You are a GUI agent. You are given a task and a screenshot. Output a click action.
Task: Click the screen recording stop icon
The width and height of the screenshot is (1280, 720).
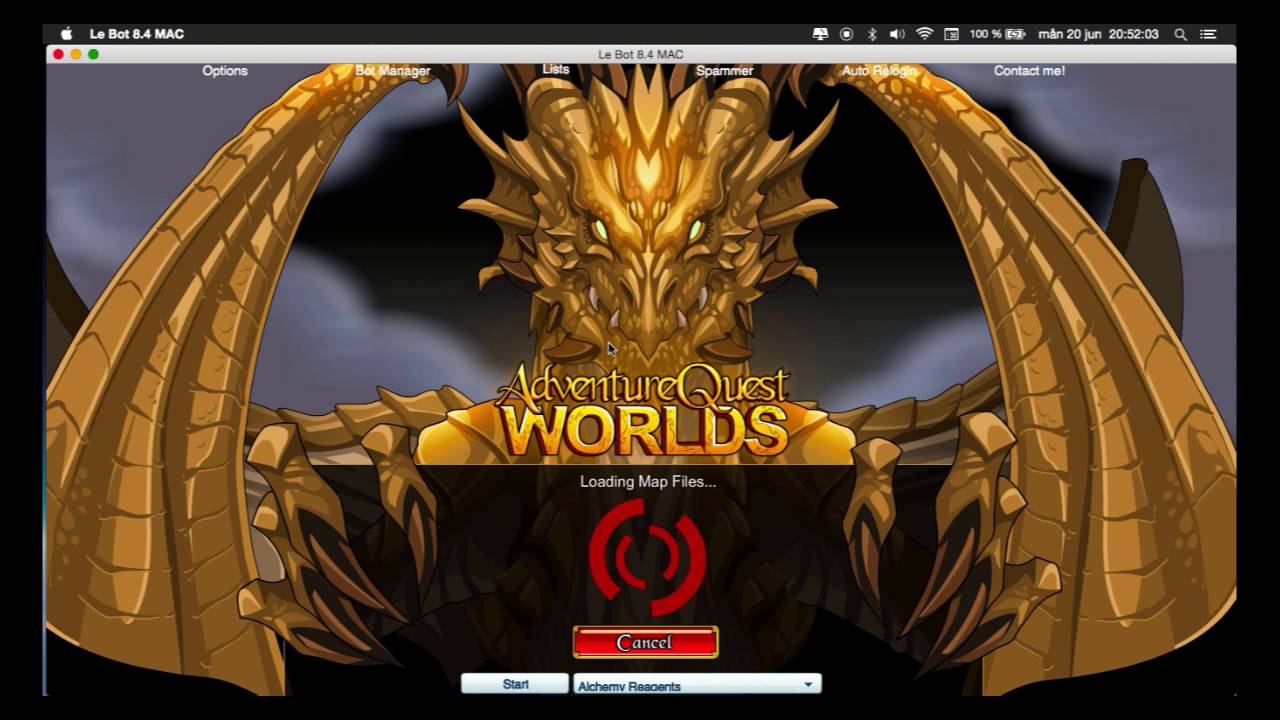(846, 34)
